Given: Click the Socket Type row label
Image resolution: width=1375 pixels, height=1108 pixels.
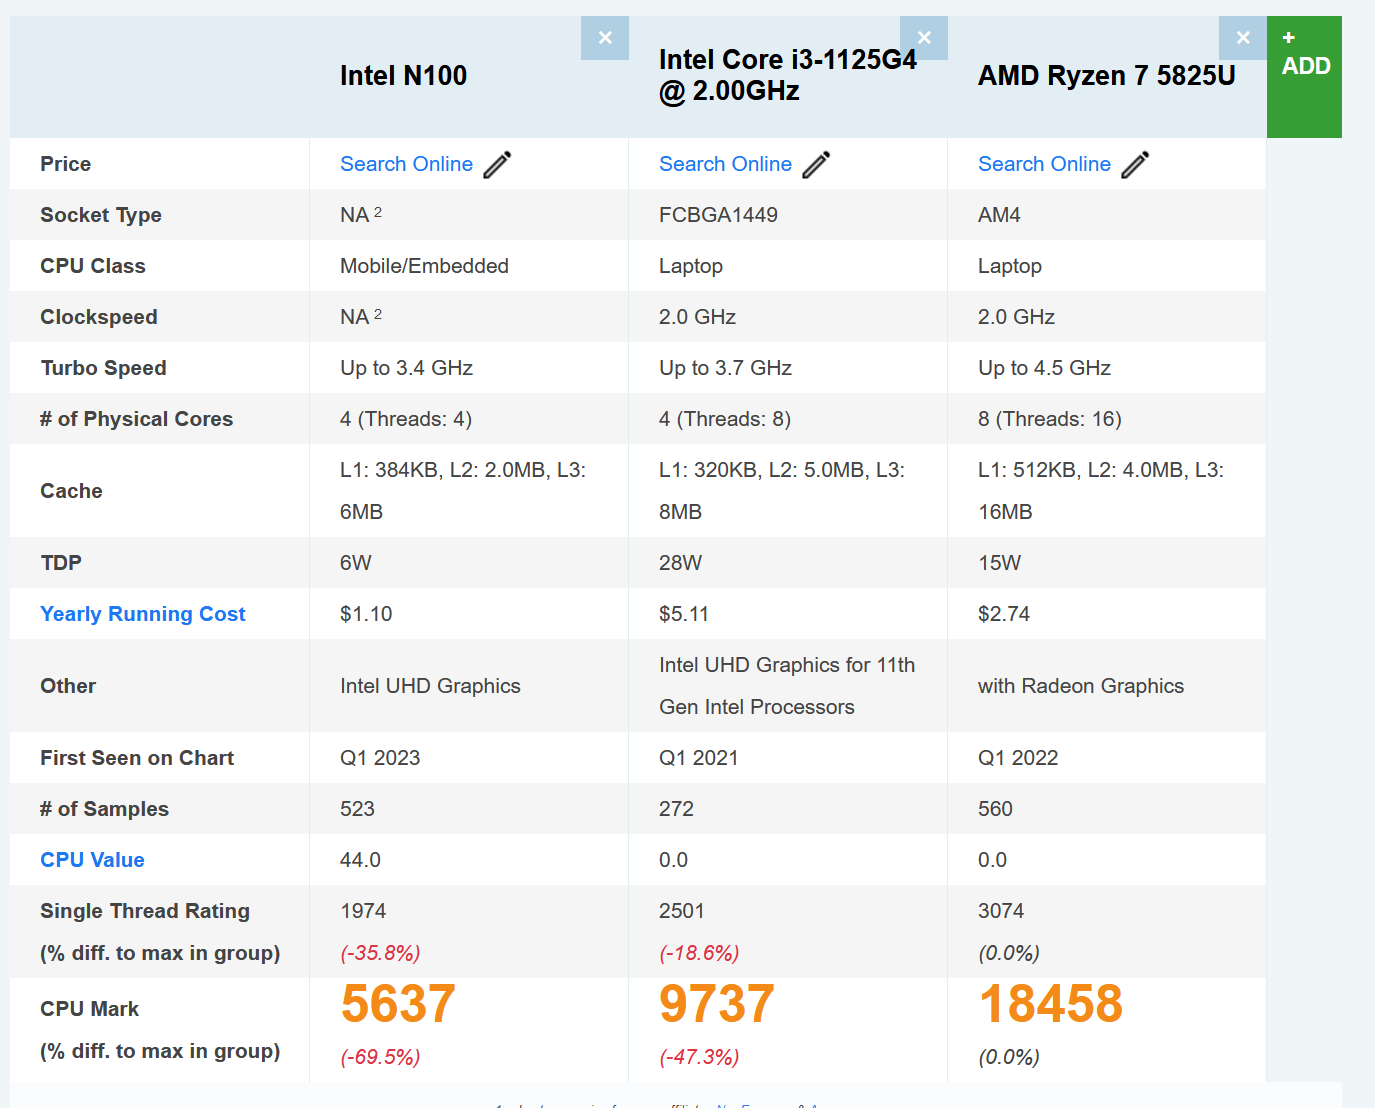Looking at the screenshot, I should tap(101, 215).
